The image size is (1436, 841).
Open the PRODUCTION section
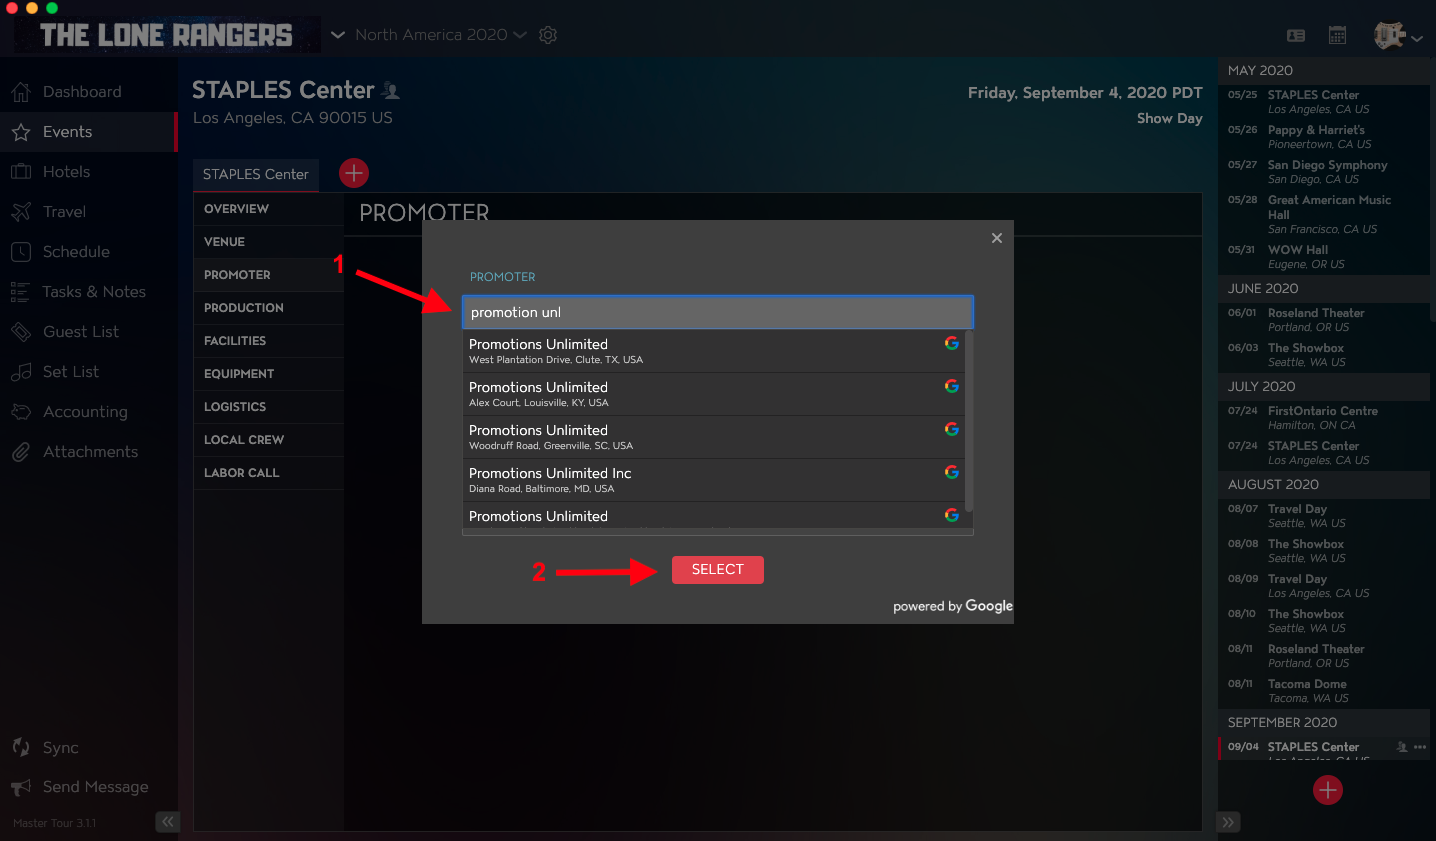[x=268, y=308]
